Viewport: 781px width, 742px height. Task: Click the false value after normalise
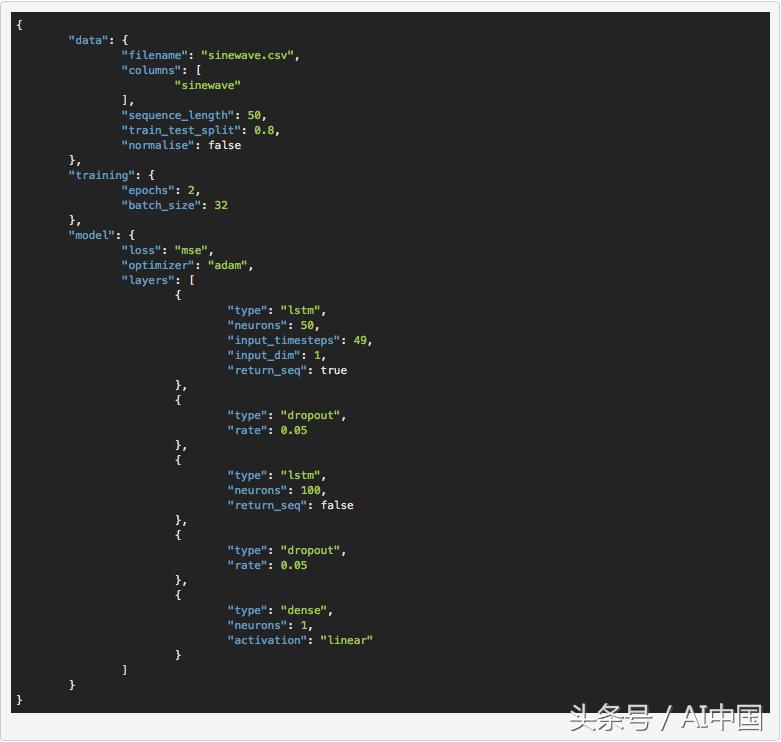coord(225,145)
